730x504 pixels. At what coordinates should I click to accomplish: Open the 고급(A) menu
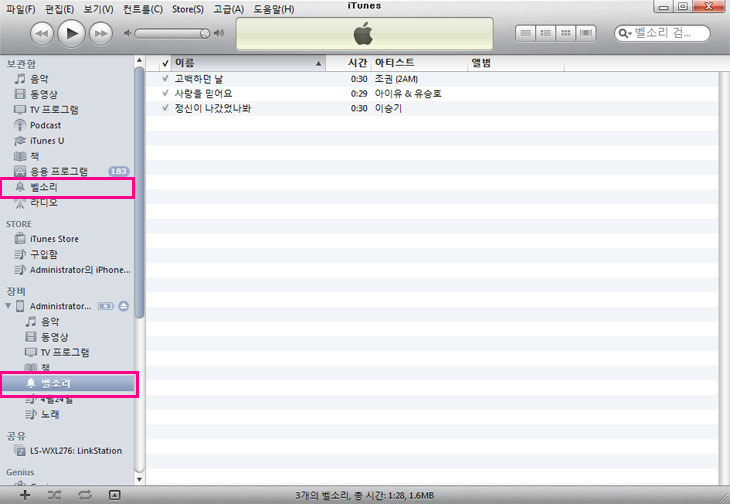pos(229,9)
